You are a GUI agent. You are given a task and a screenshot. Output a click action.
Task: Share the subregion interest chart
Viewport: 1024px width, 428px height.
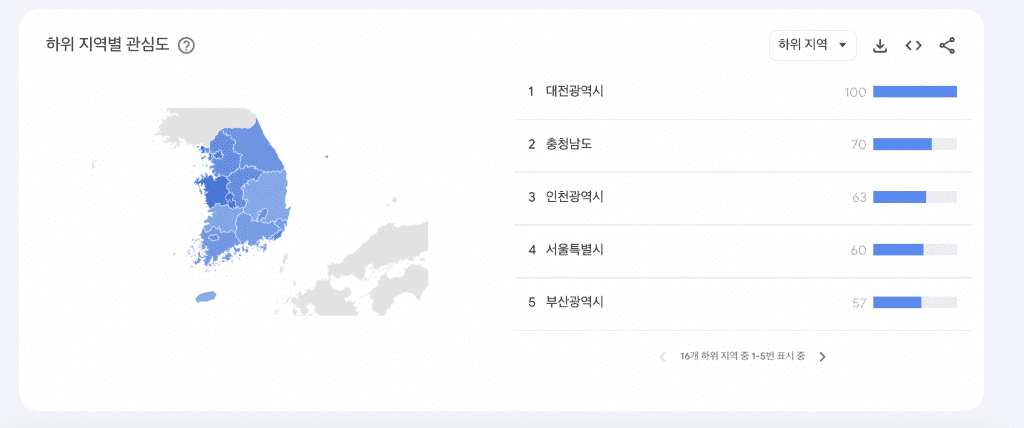947,46
